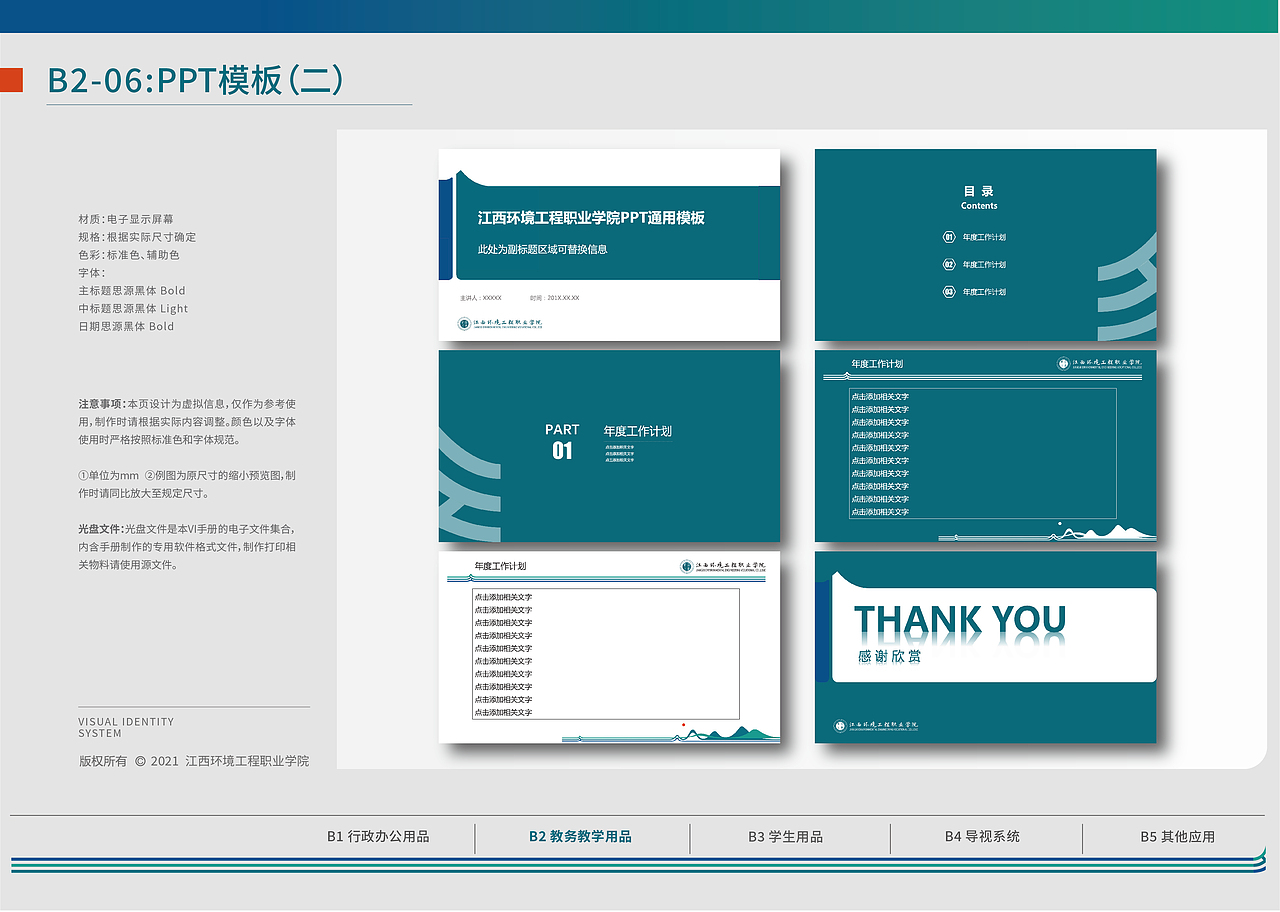This screenshot has width=1280, height=912.
Task: Switch to the B1 行政办公用品 tab
Action: (378, 838)
